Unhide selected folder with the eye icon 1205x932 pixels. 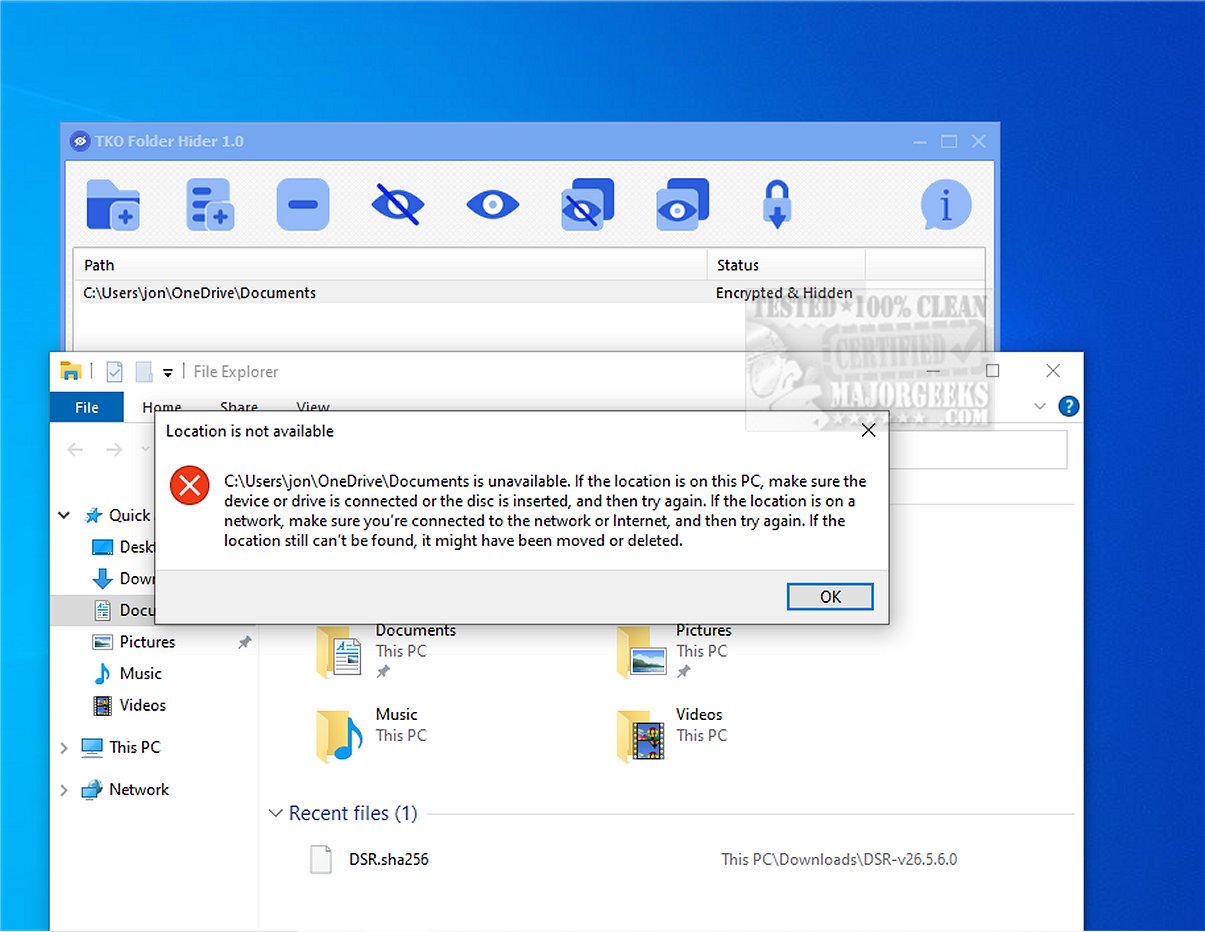[x=493, y=206]
